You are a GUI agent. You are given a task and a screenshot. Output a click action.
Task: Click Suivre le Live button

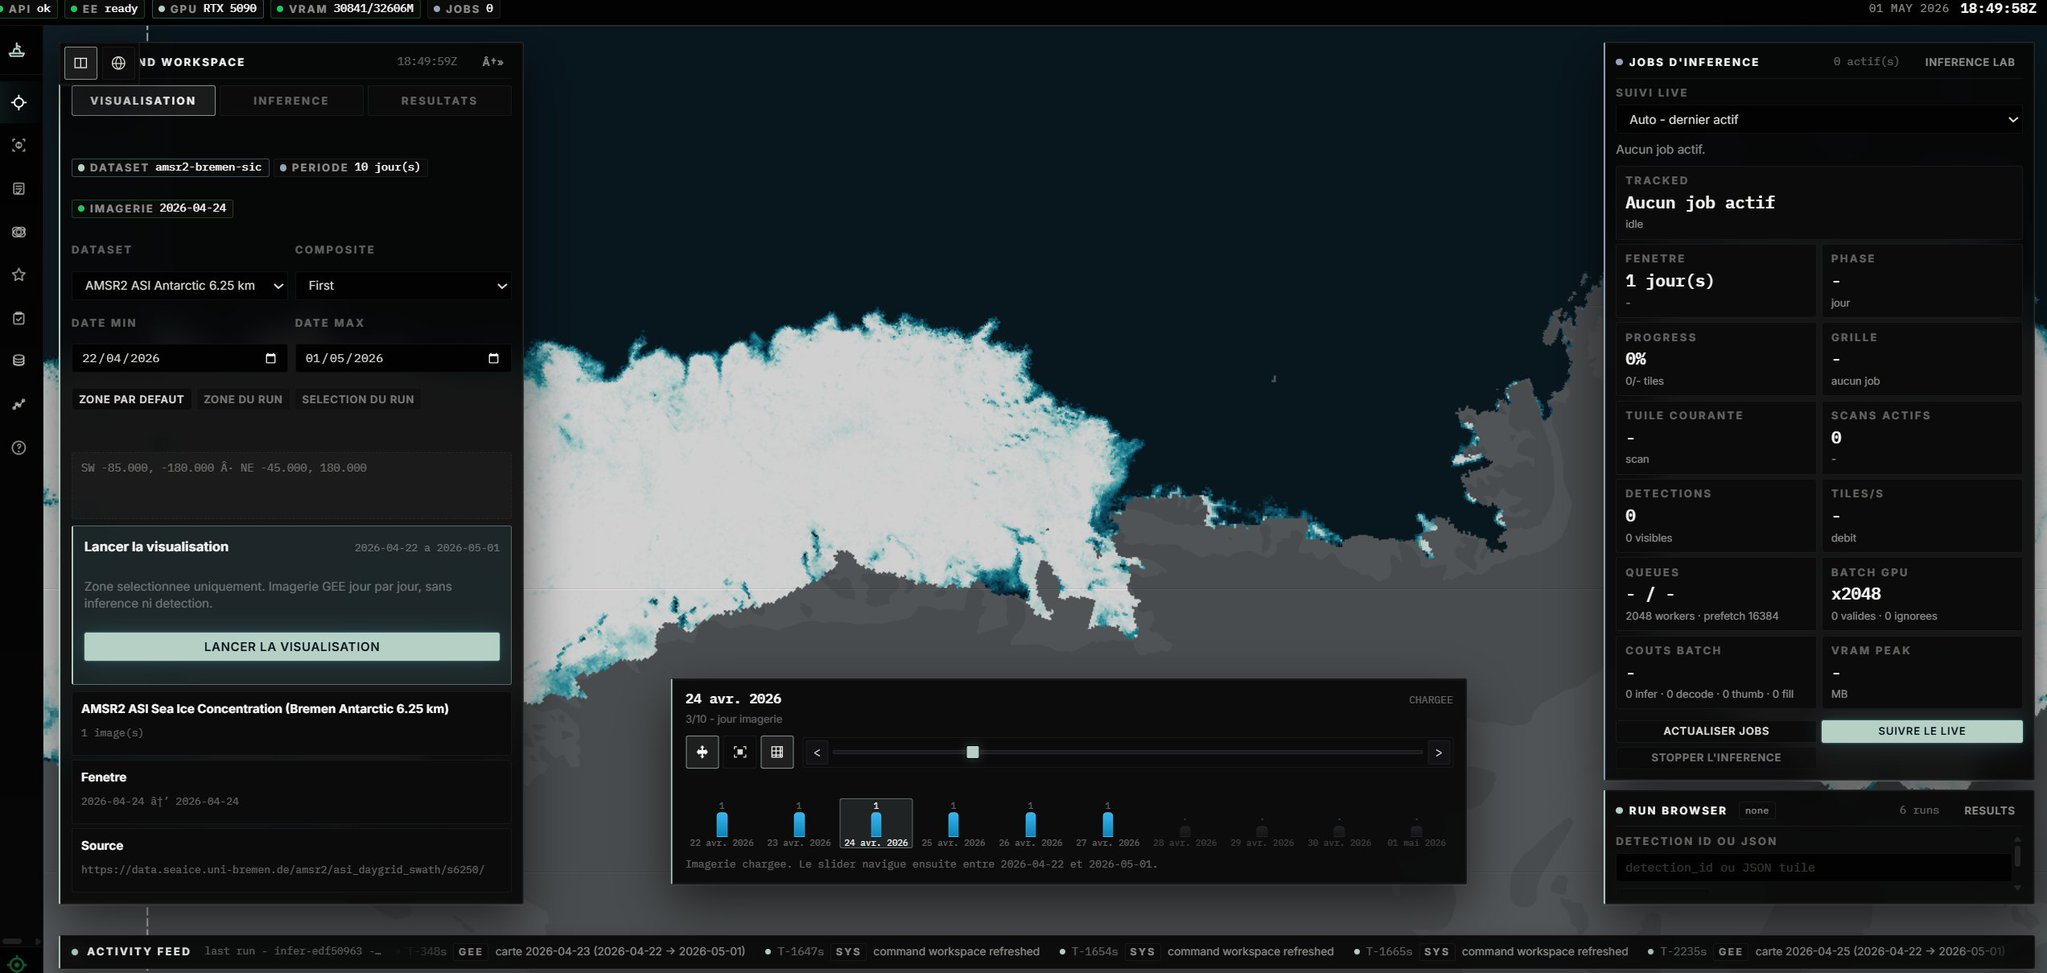click(x=1921, y=731)
